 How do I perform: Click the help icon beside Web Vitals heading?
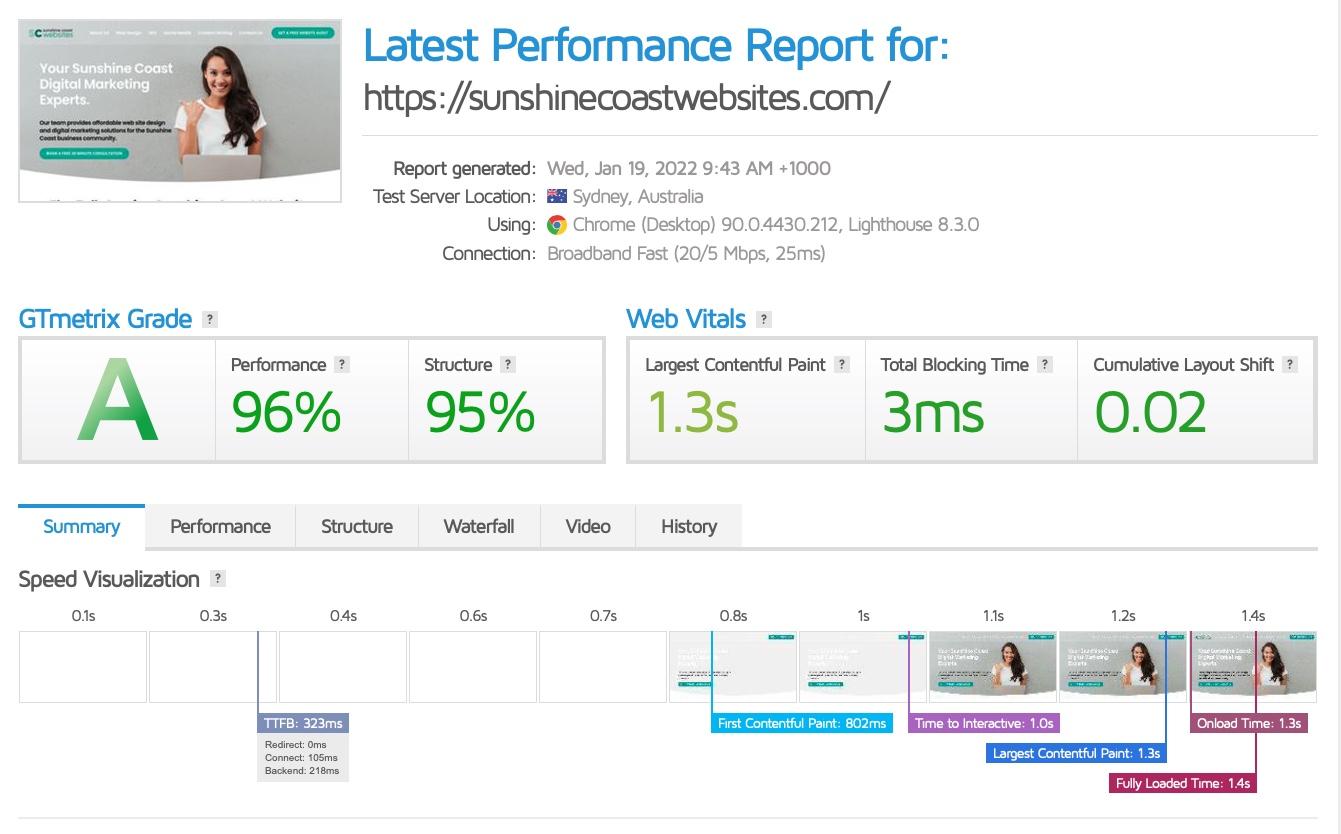(x=764, y=319)
